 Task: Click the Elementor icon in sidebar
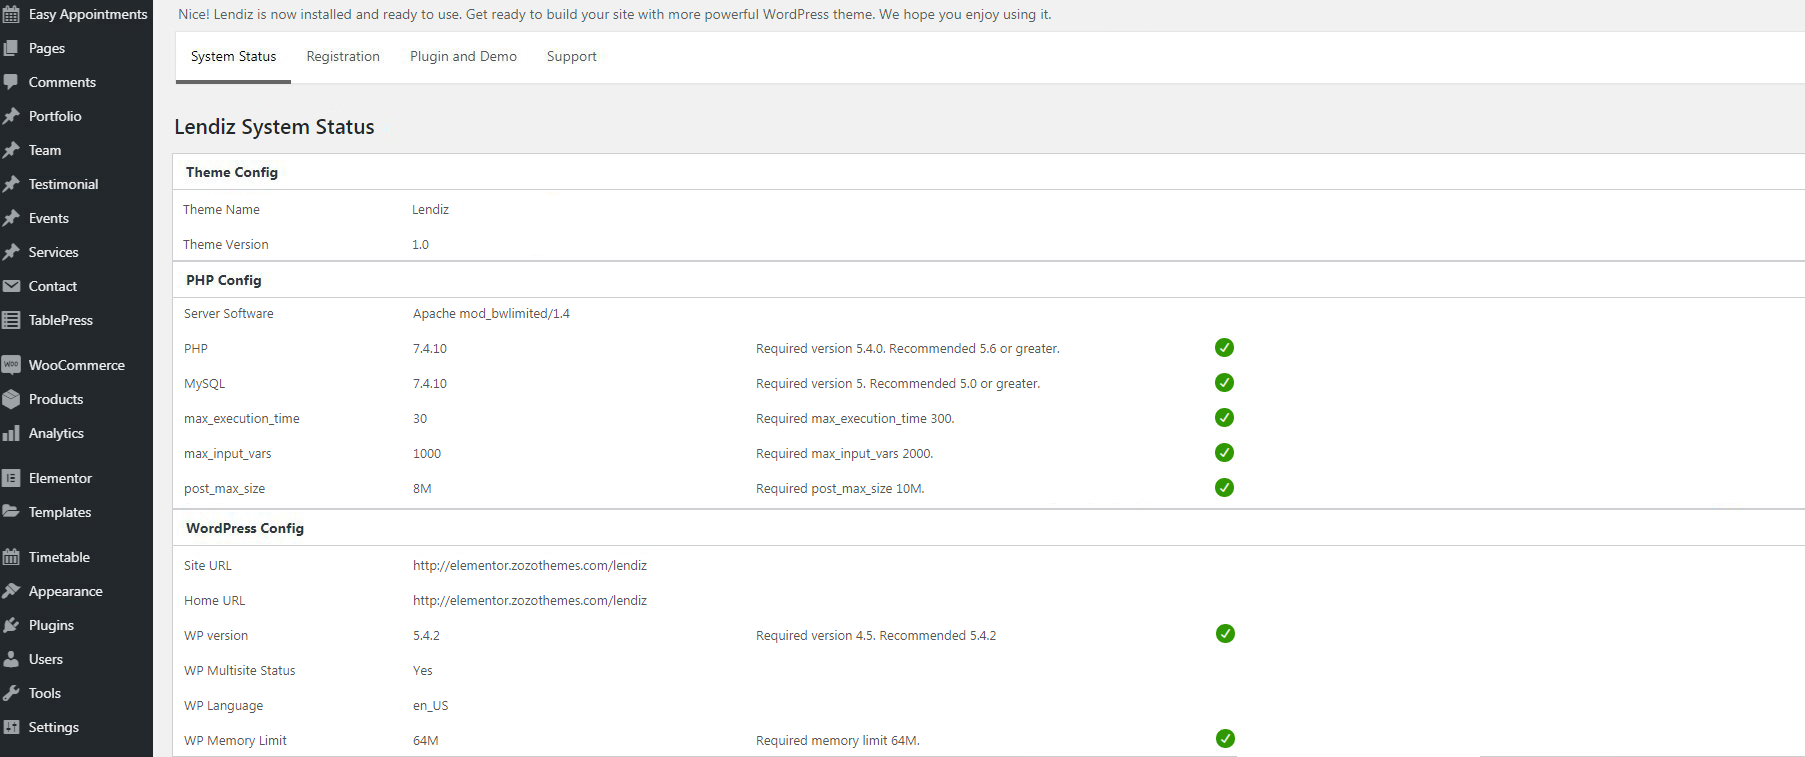coord(11,478)
